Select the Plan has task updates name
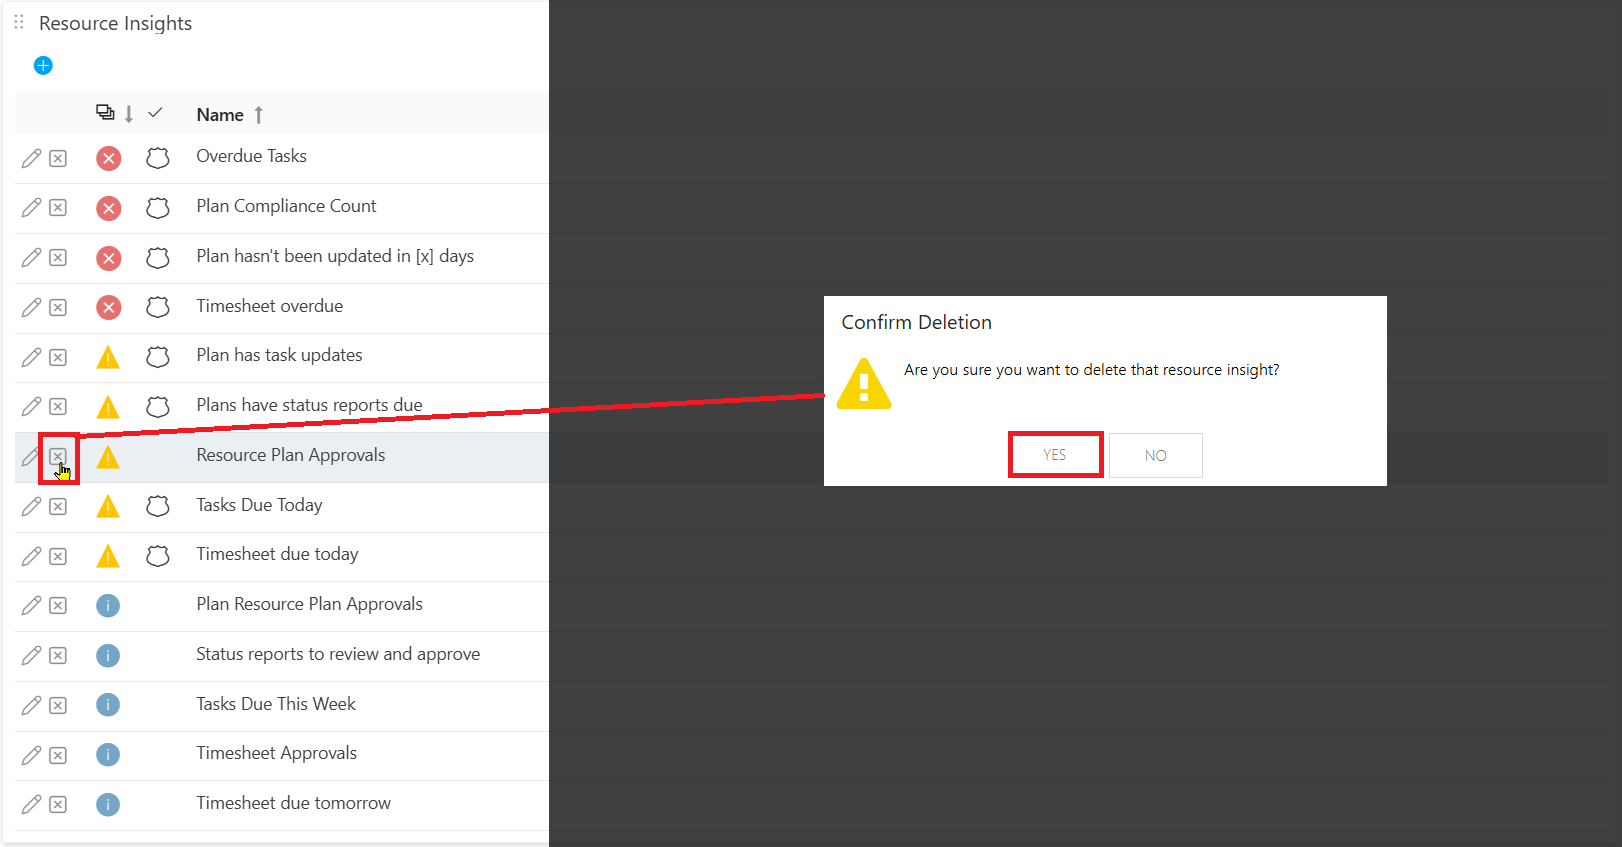The width and height of the screenshot is (1622, 847). (279, 355)
